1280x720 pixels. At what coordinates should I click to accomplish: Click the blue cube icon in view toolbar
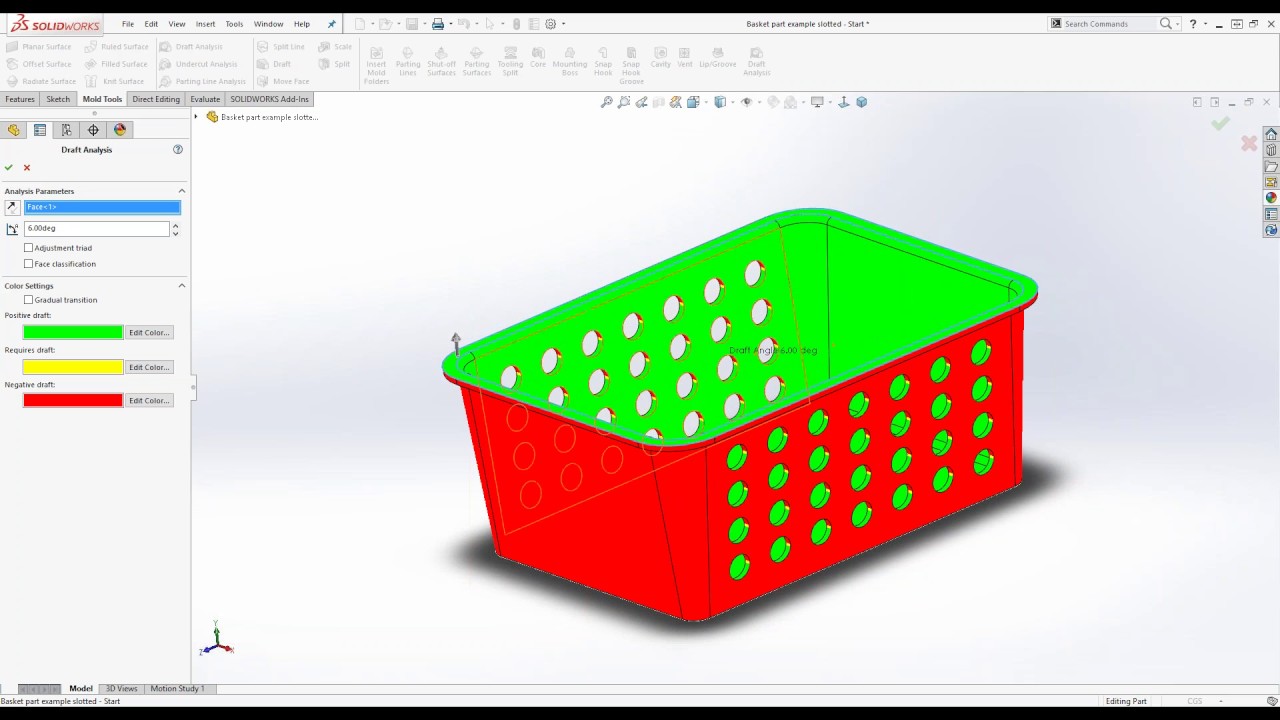[x=862, y=102]
